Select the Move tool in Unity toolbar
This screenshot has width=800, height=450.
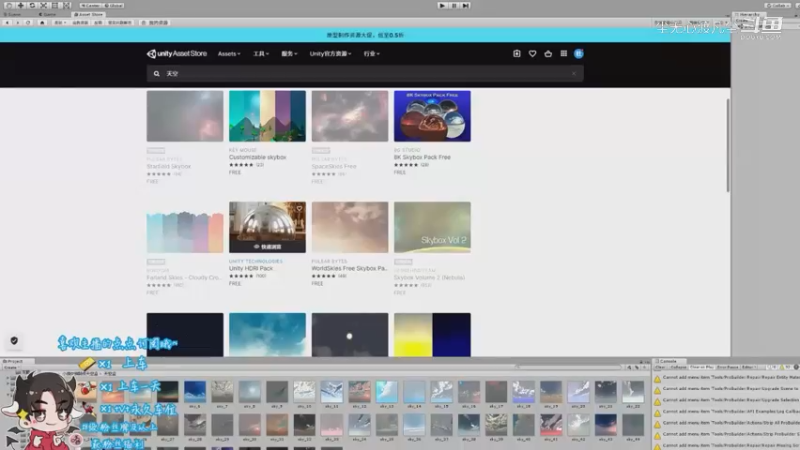[x=20, y=5]
